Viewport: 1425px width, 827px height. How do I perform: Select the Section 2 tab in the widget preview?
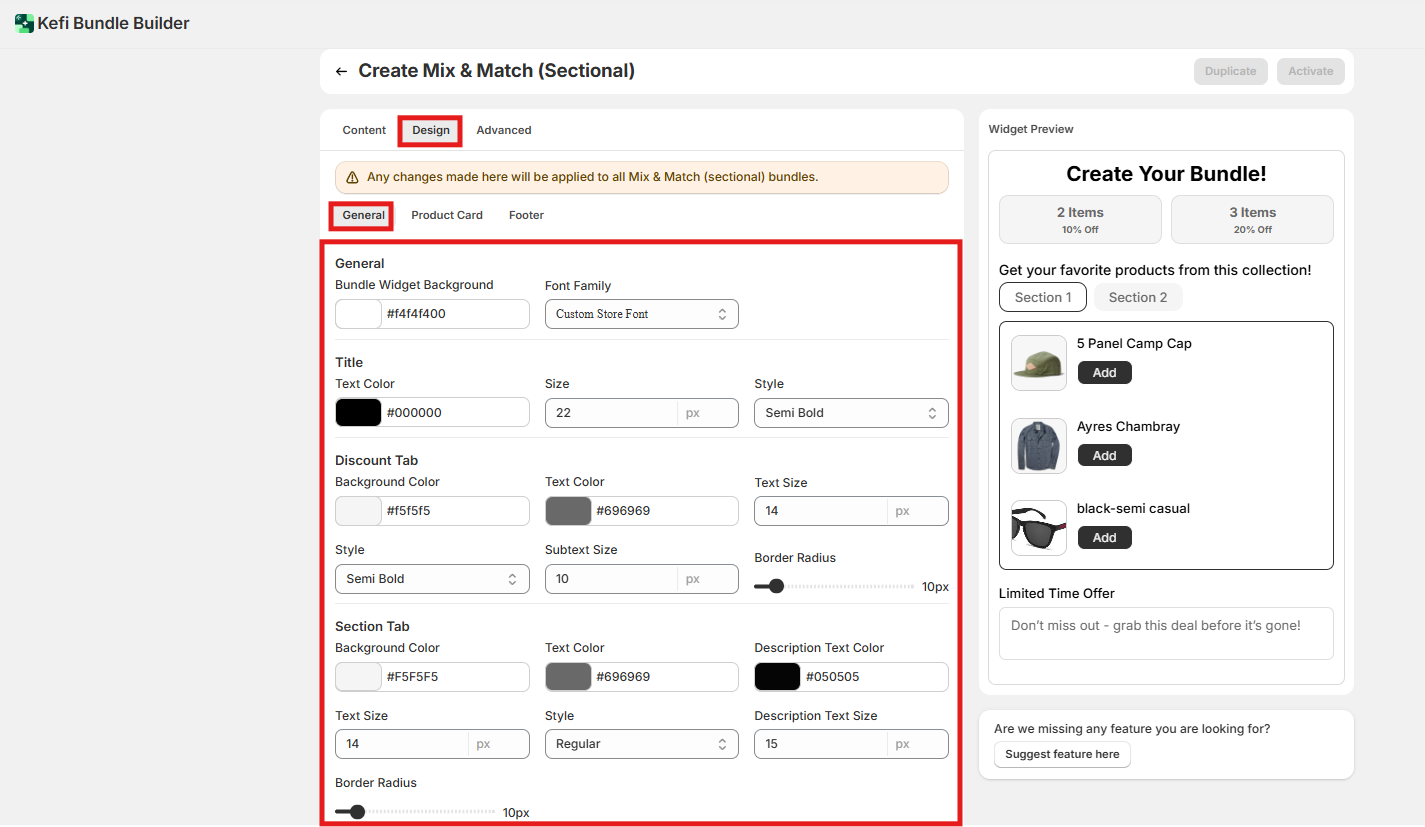tap(1137, 297)
